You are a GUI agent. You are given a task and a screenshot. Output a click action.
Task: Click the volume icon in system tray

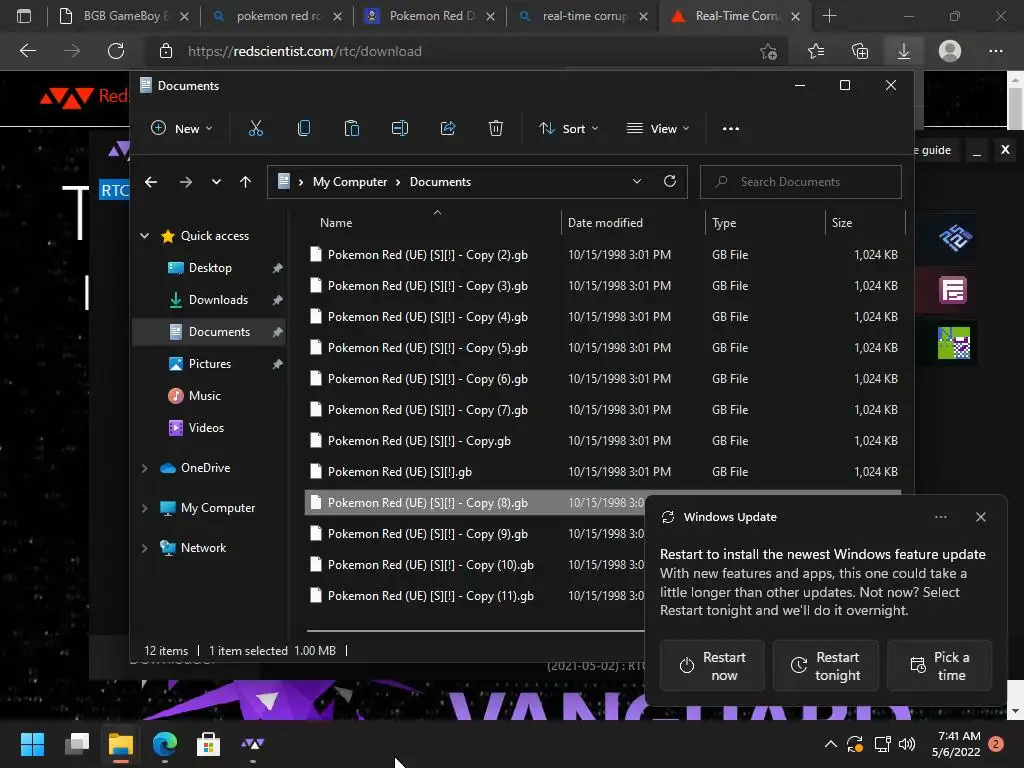point(907,744)
